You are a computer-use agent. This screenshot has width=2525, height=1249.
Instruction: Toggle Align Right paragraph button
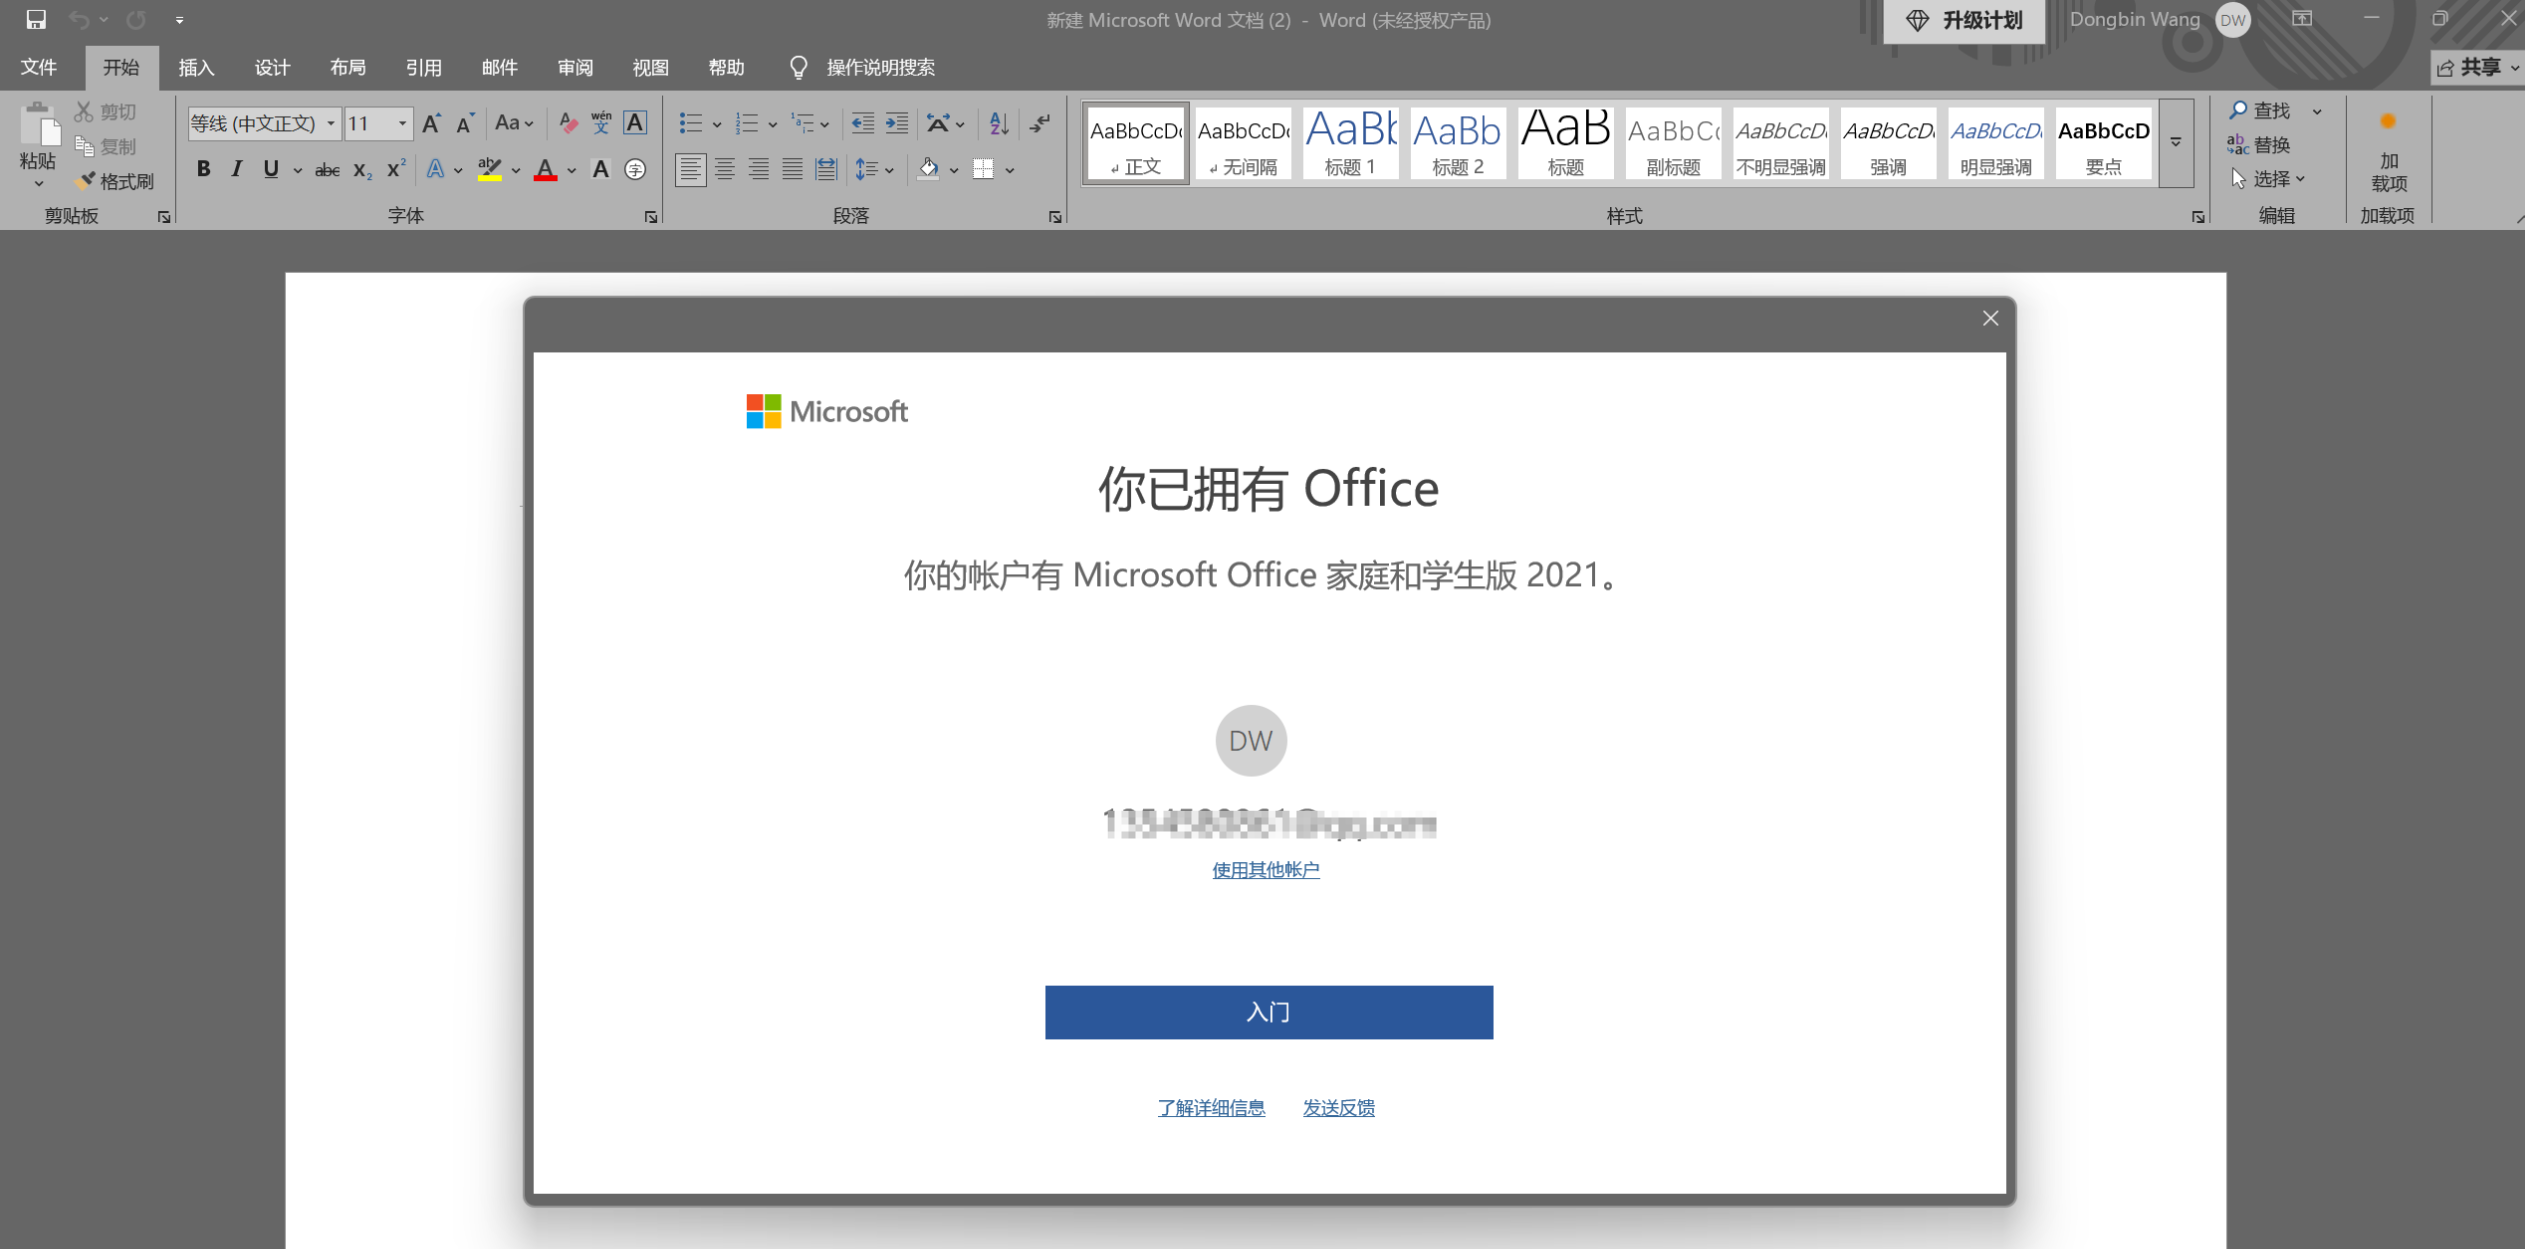(758, 169)
